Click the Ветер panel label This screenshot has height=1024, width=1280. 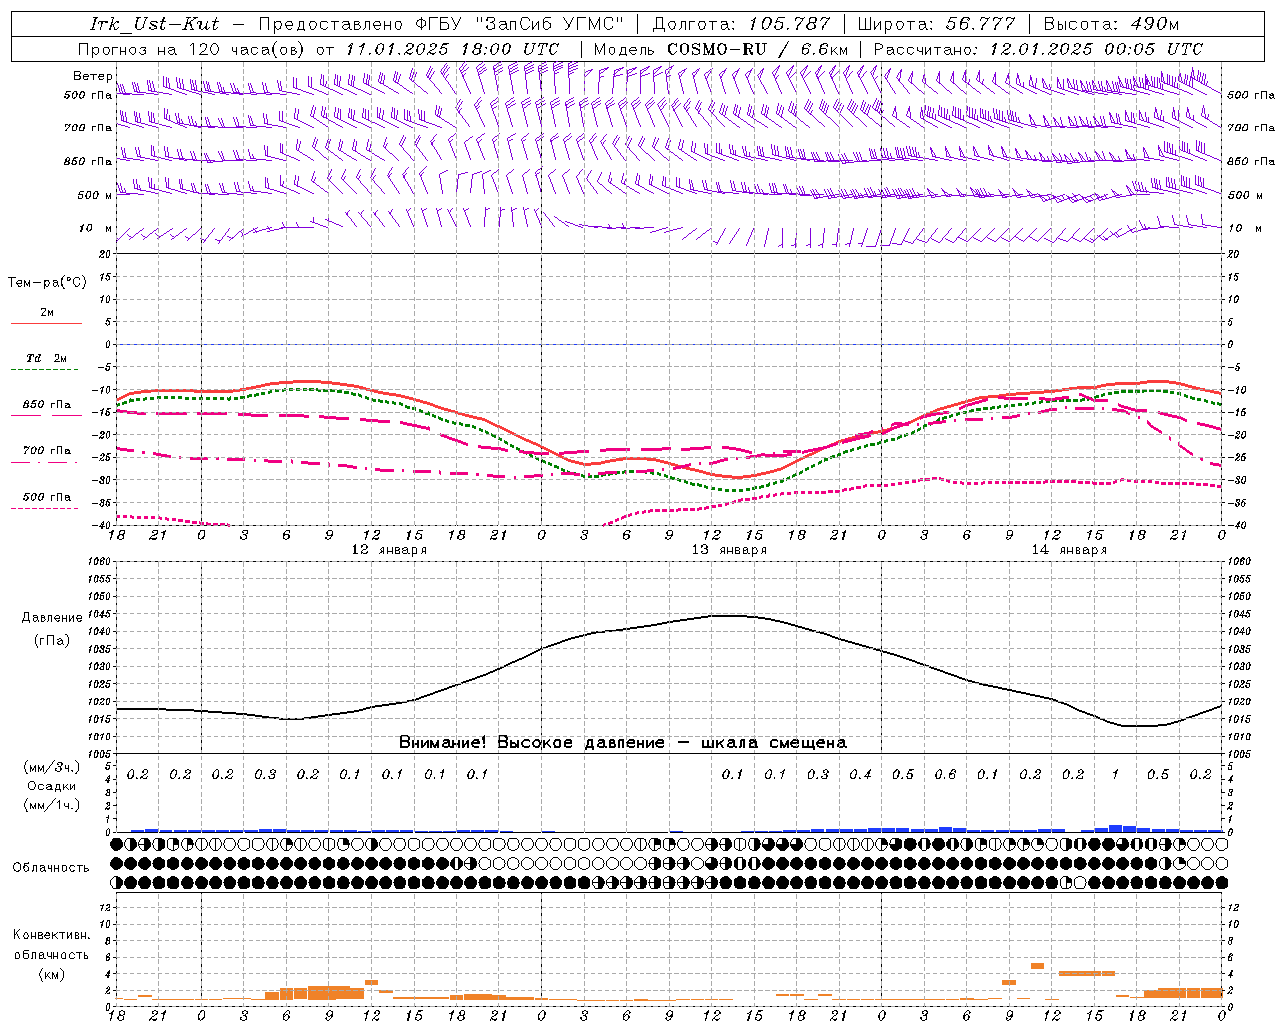click(x=92, y=76)
